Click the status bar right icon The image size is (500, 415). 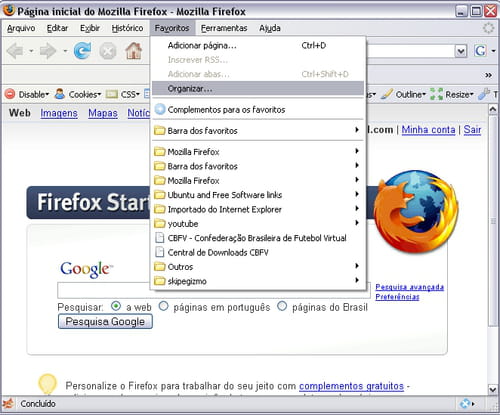[x=465, y=404]
